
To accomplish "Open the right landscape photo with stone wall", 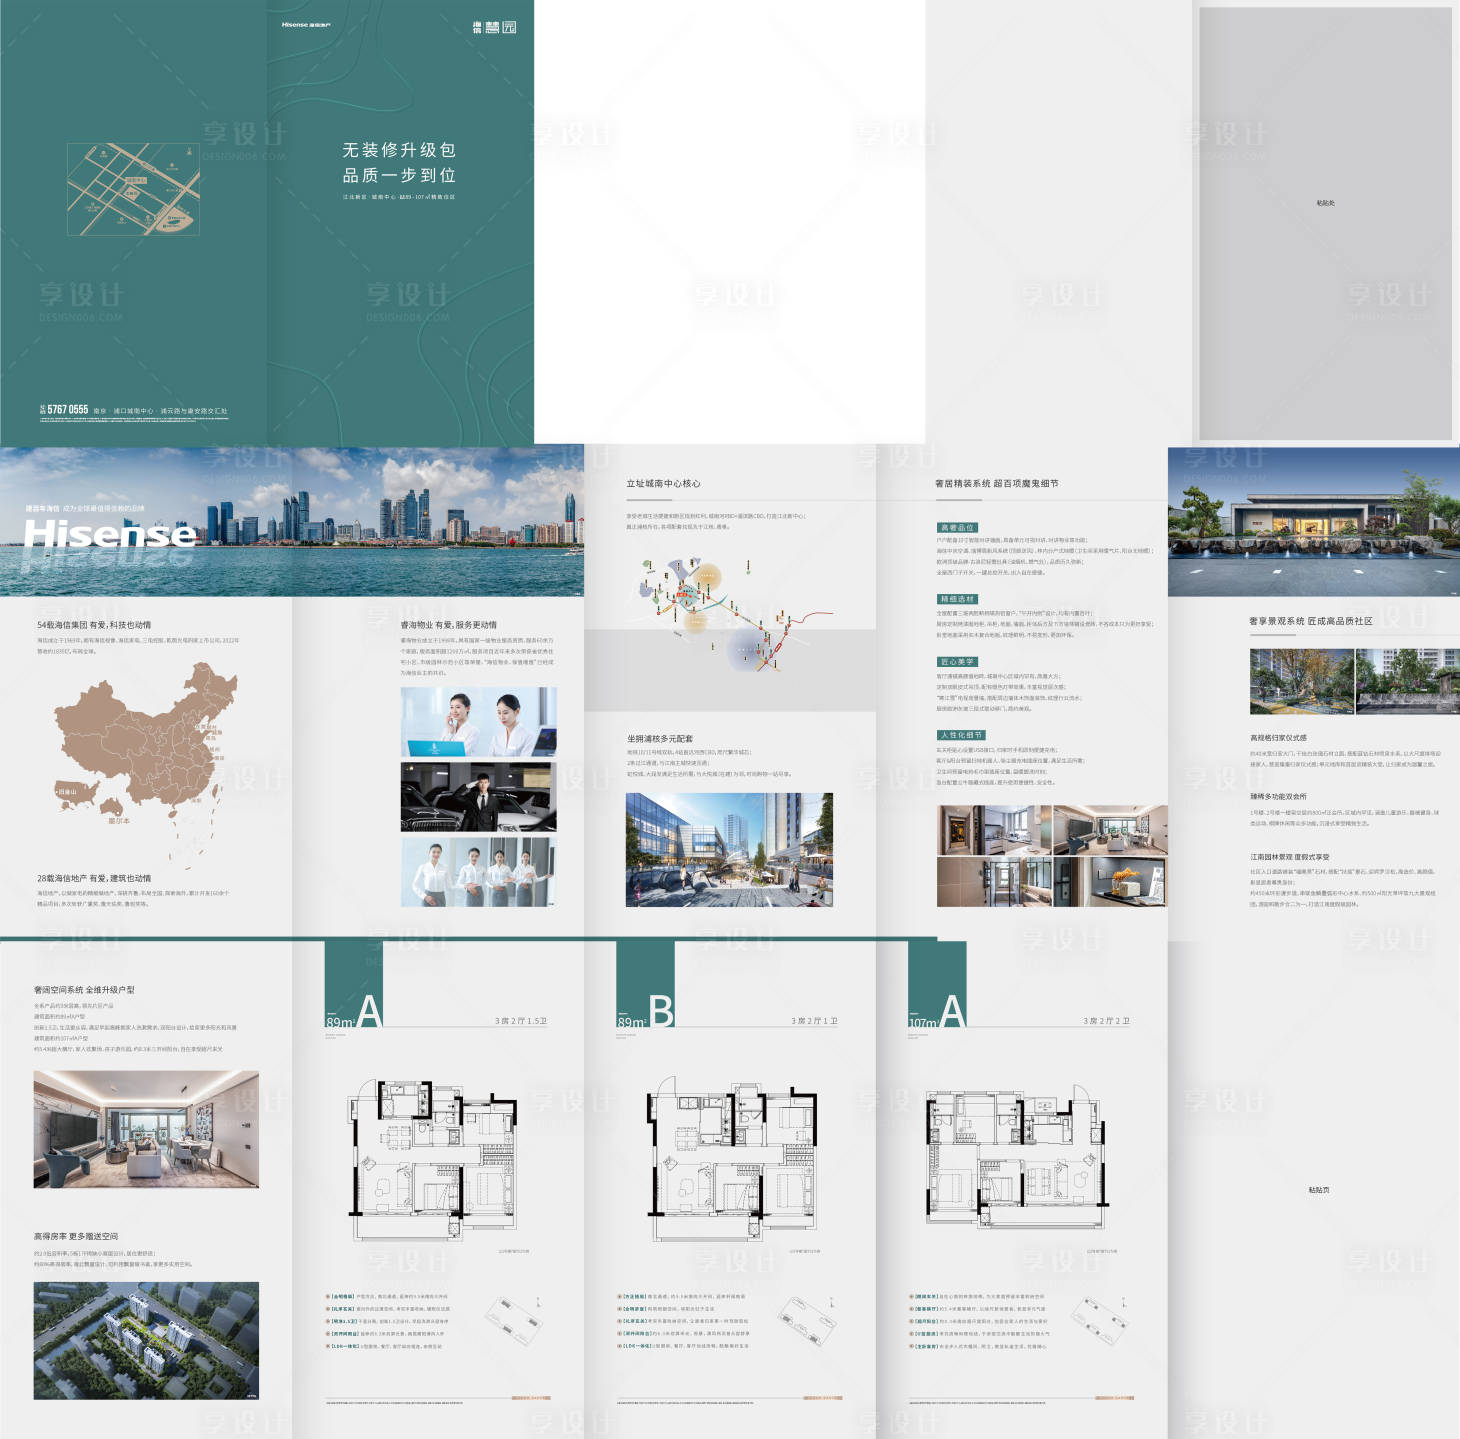I will [1407, 681].
